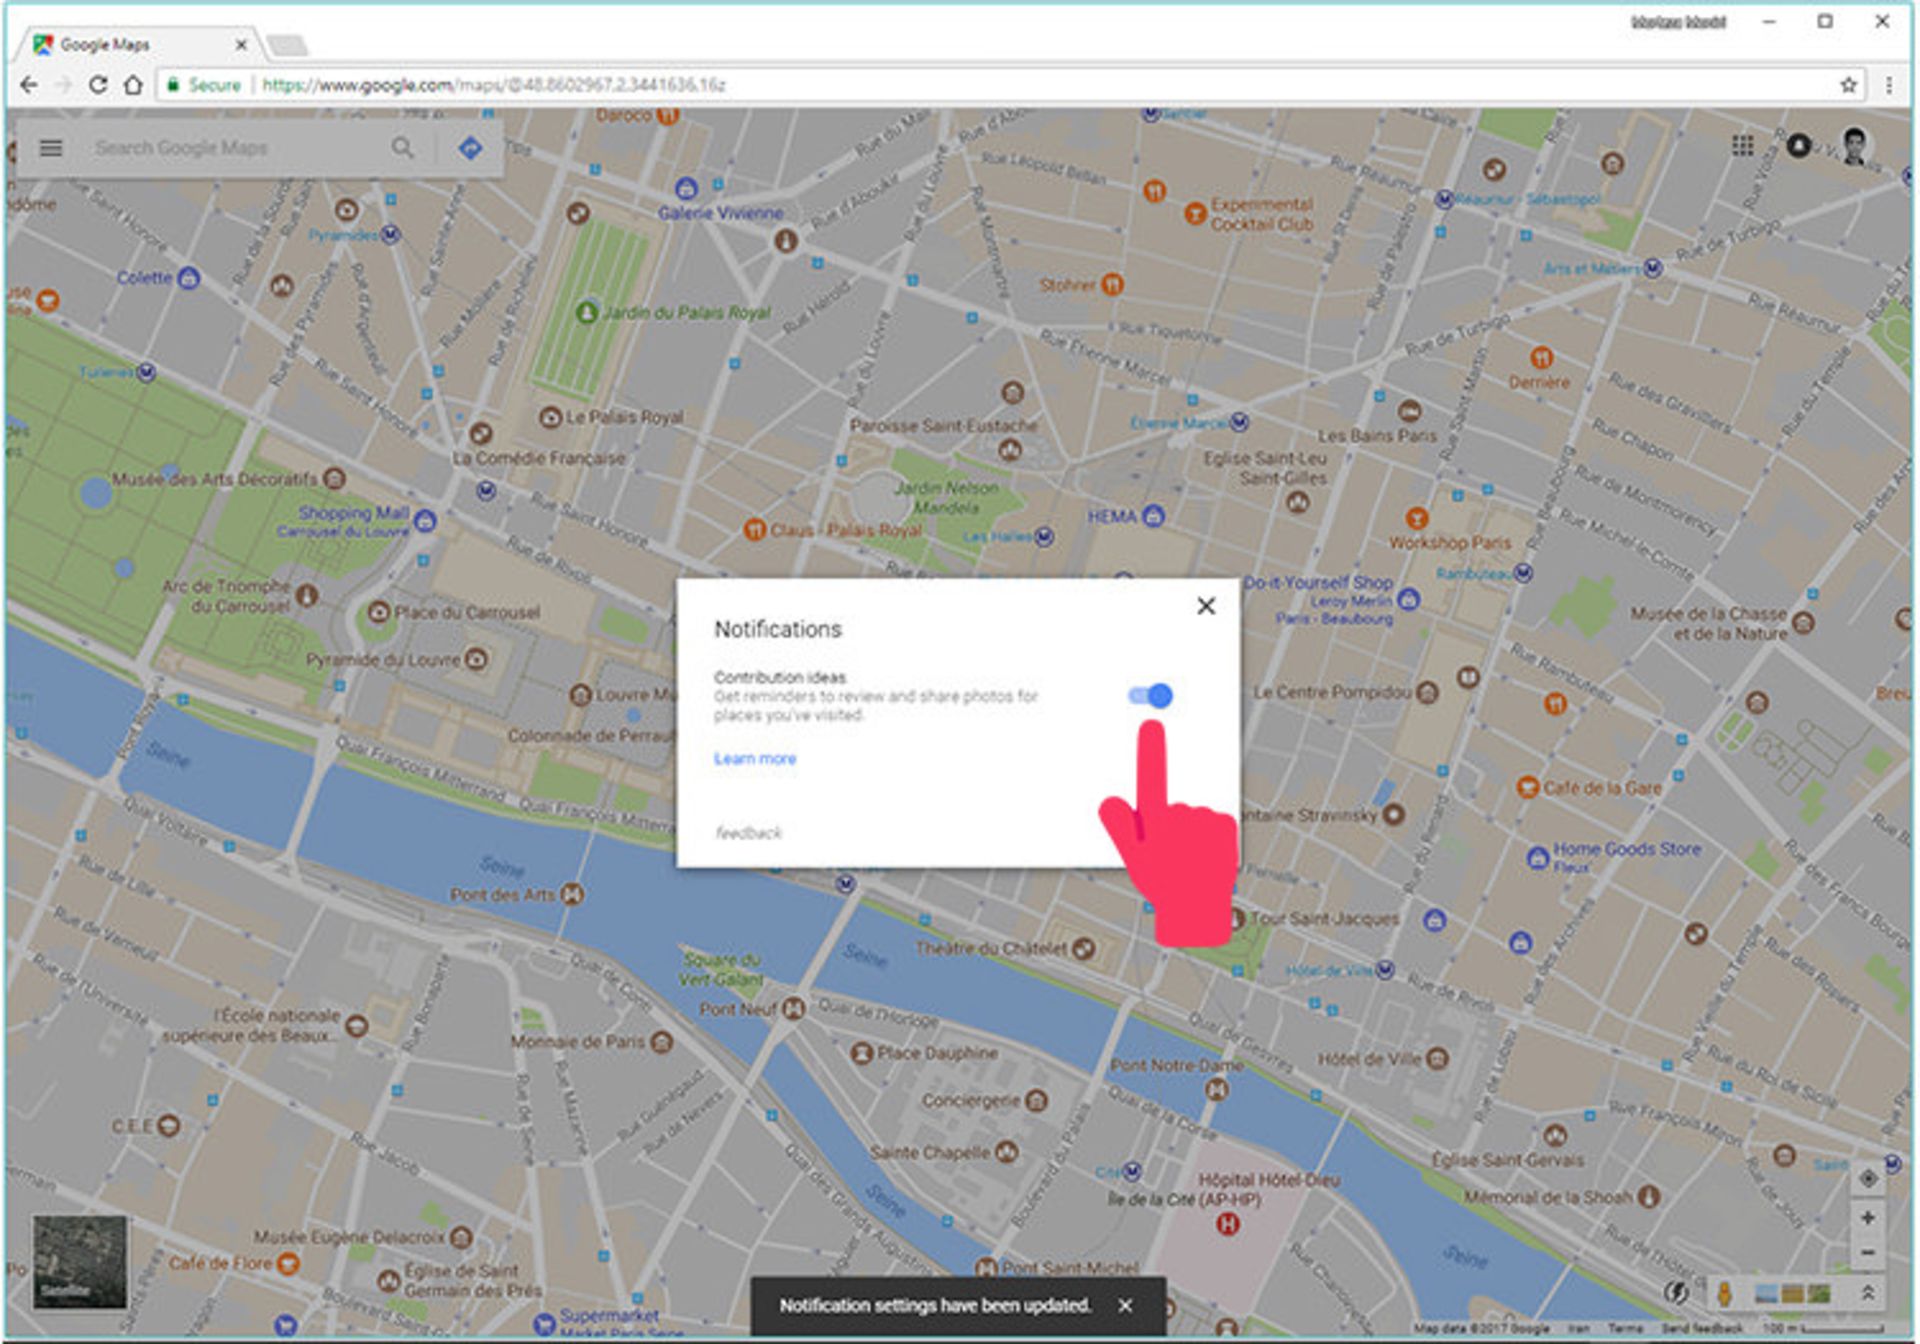The image size is (1920, 1344).
Task: Toggle the Contribution ideas switch
Action: pos(1150,695)
